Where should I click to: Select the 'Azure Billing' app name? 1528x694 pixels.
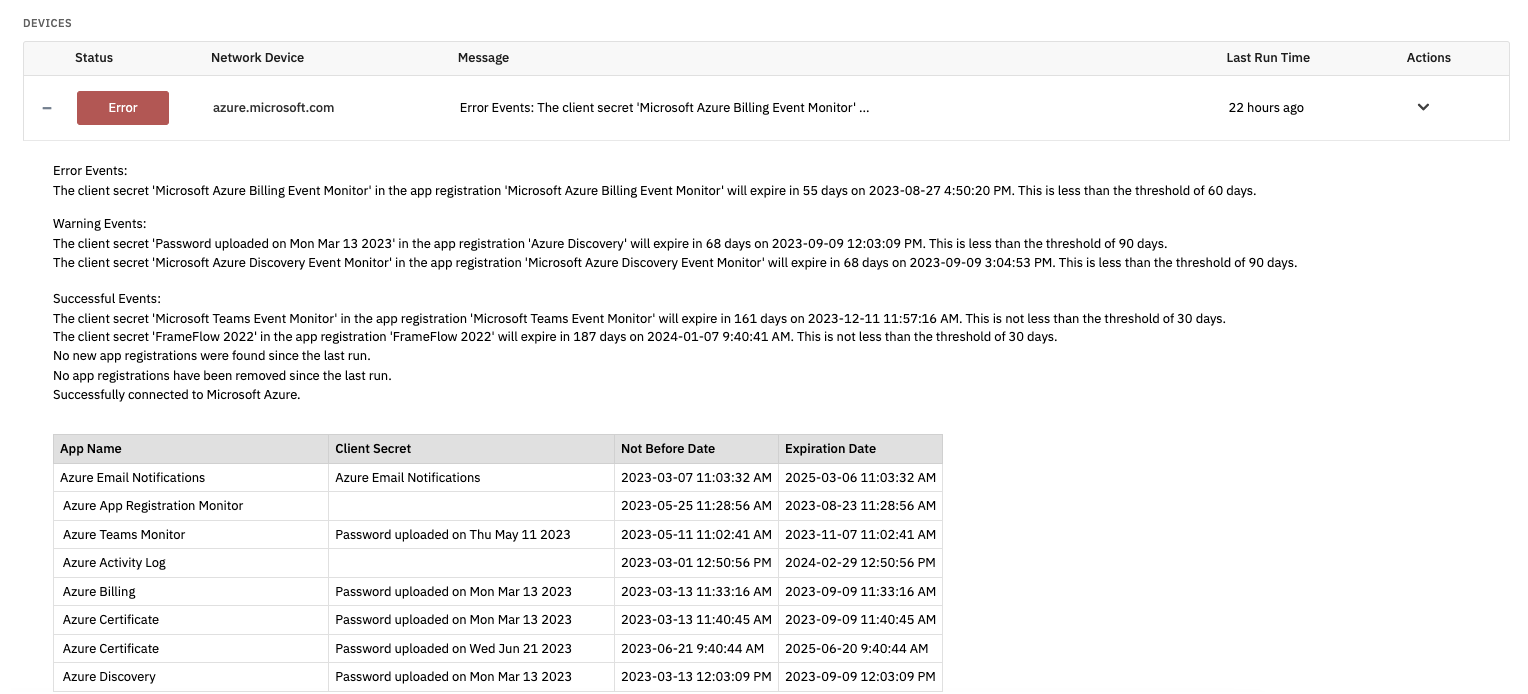(99, 592)
